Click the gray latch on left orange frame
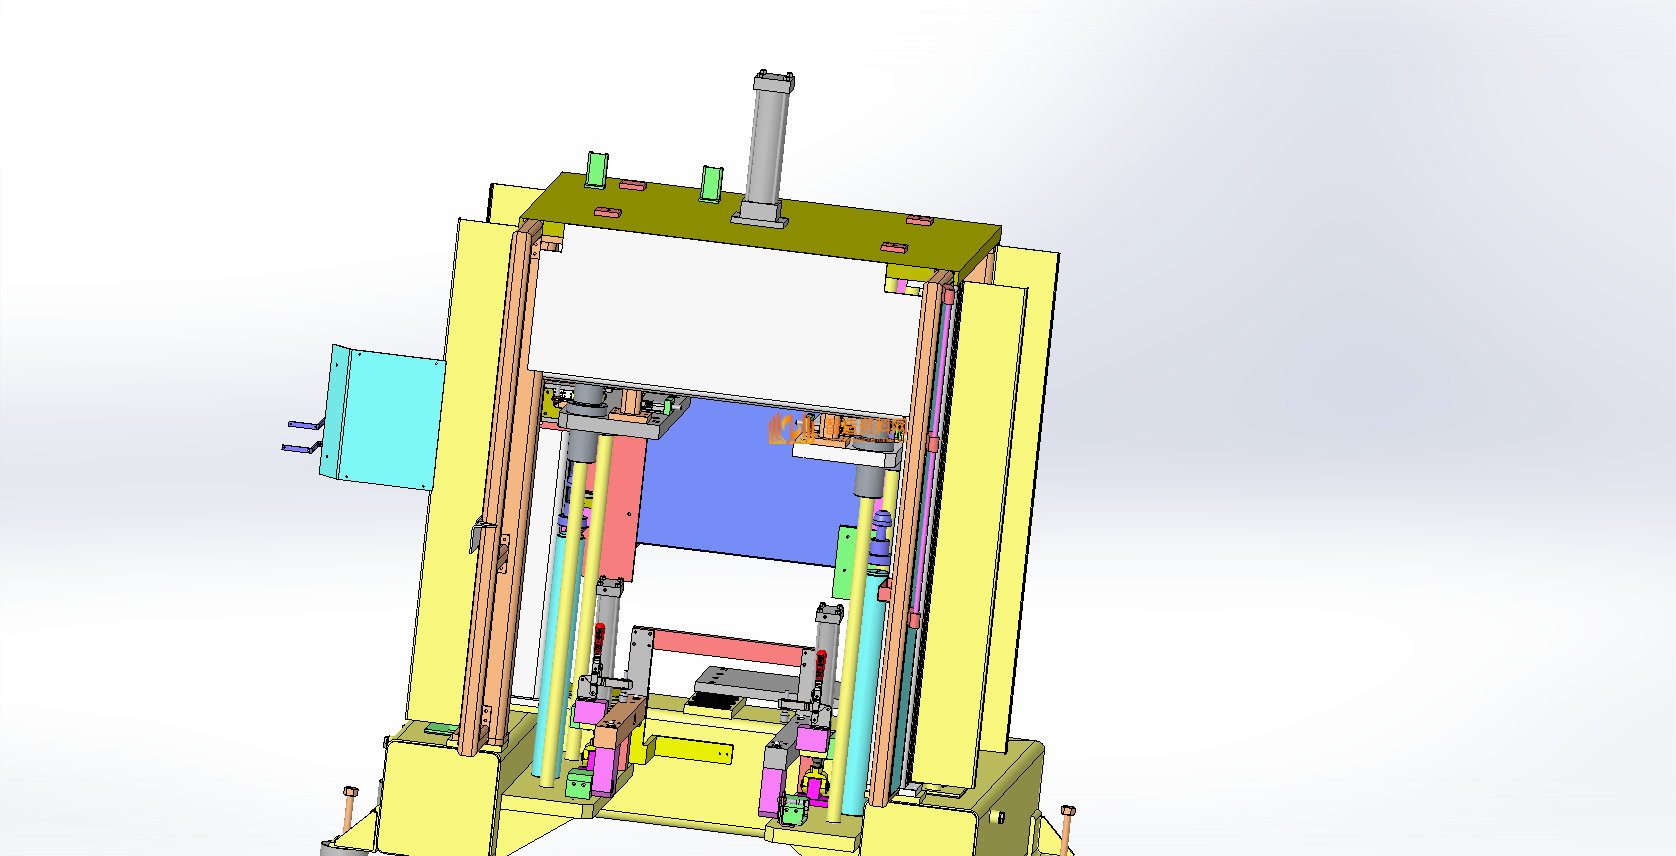1676x856 pixels. [x=478, y=536]
